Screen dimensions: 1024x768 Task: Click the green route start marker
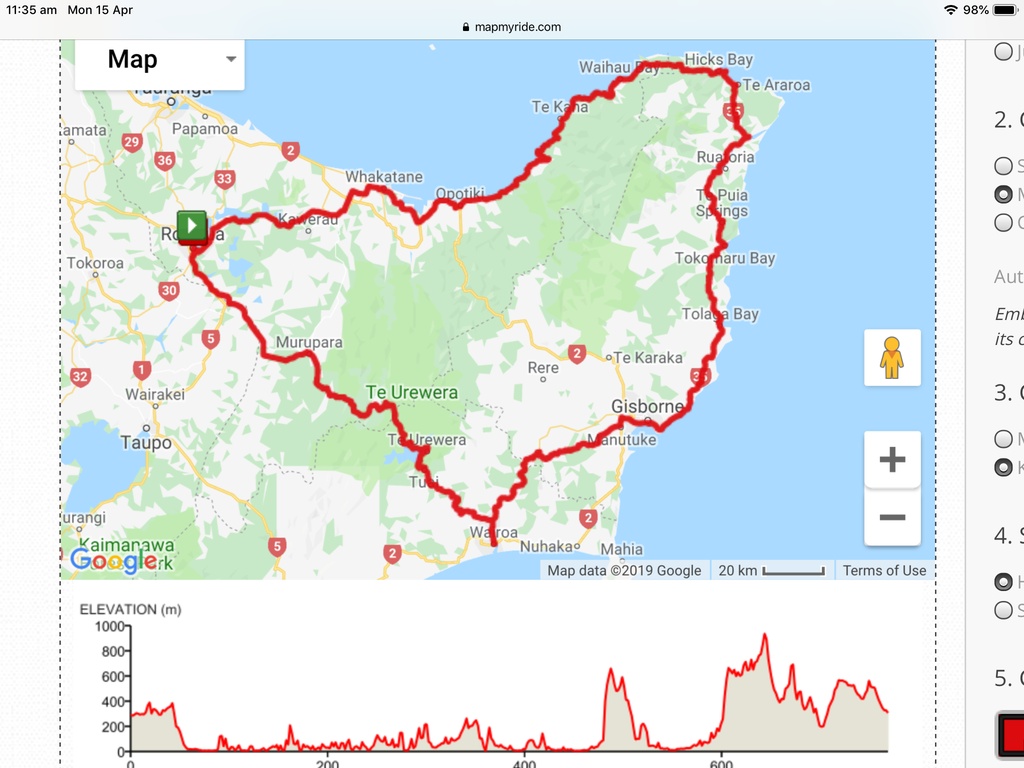coord(191,226)
